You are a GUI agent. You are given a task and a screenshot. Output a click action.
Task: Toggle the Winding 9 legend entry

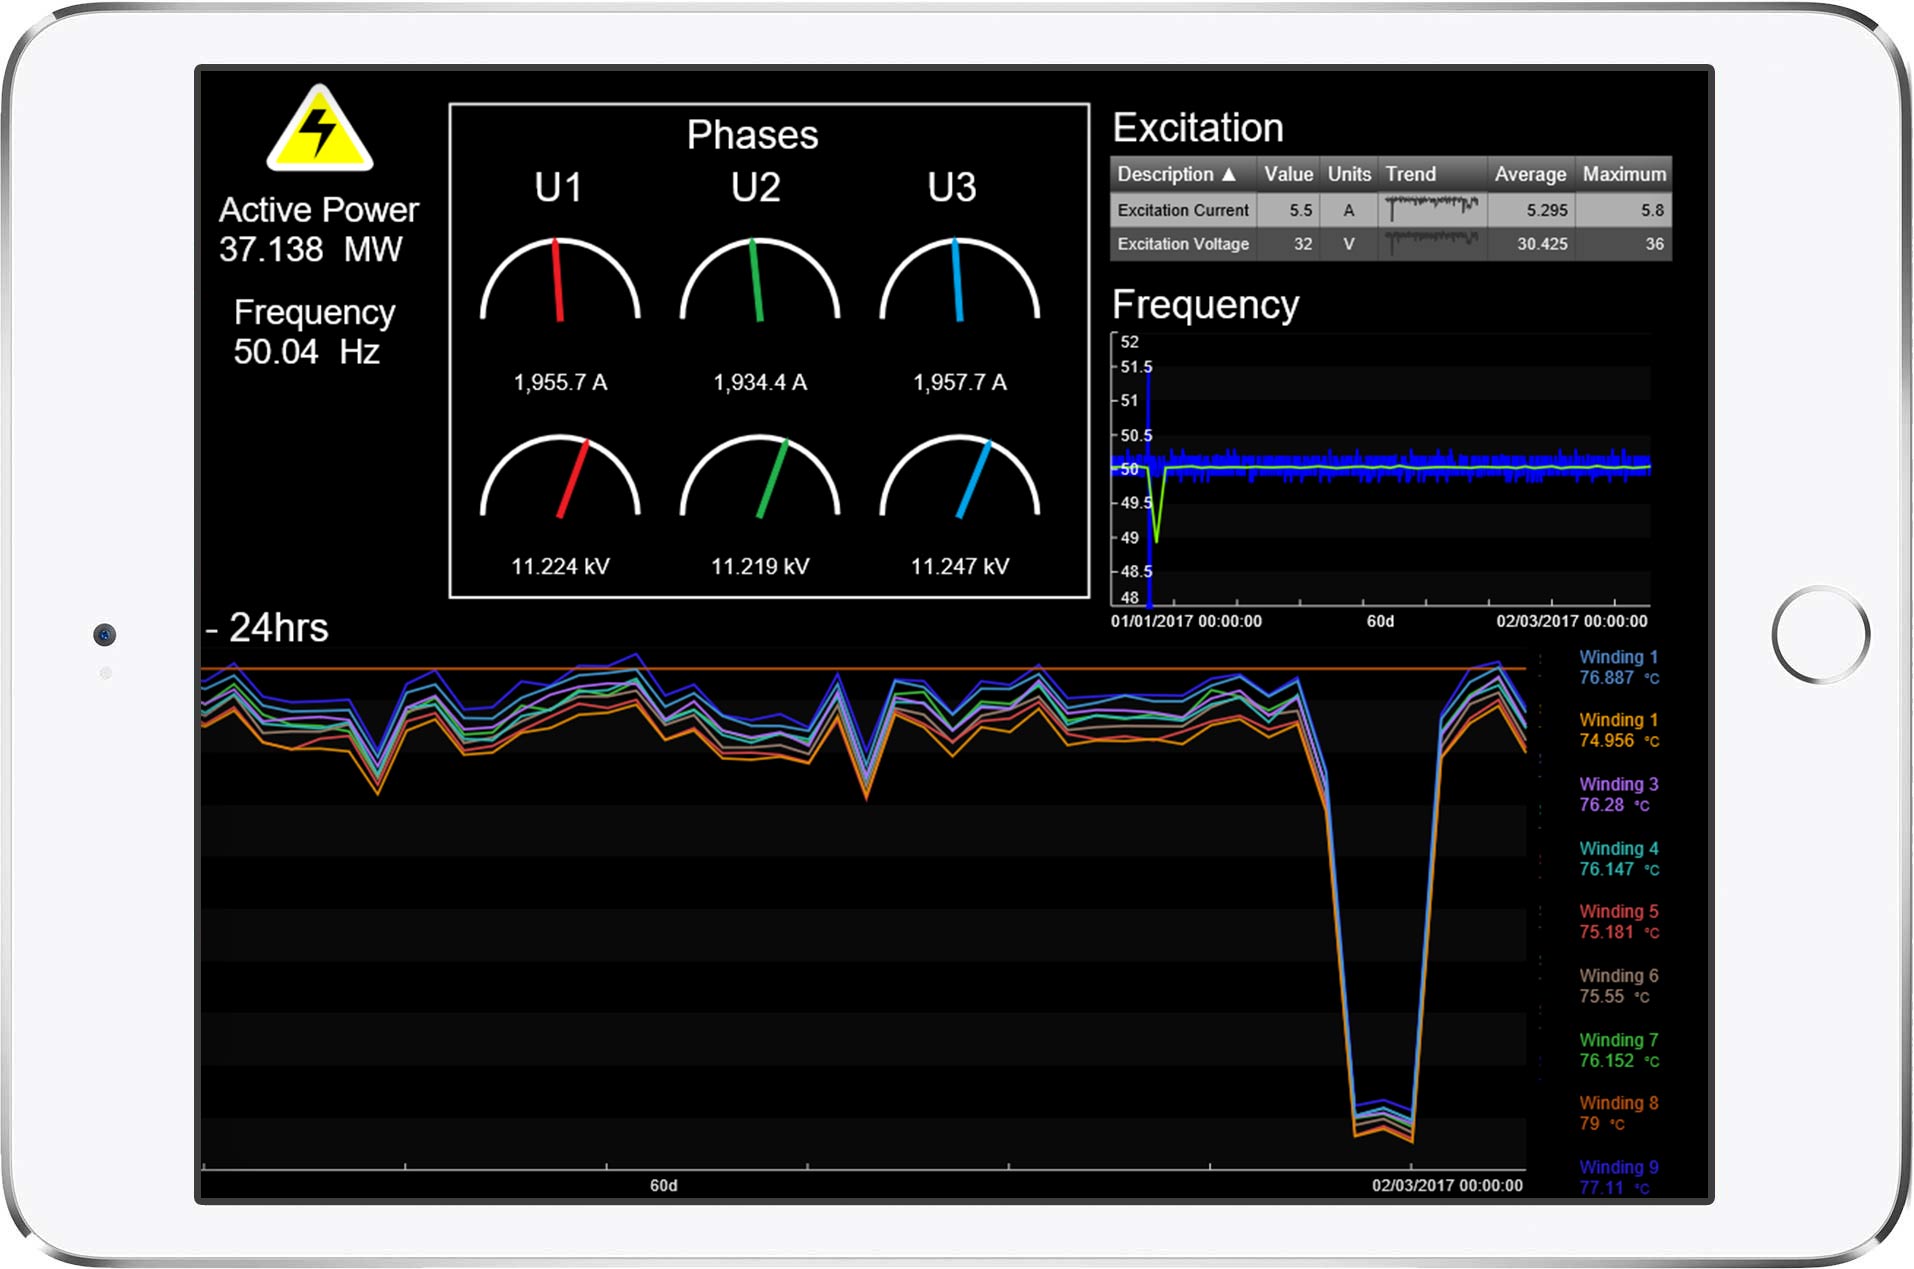point(1619,1177)
